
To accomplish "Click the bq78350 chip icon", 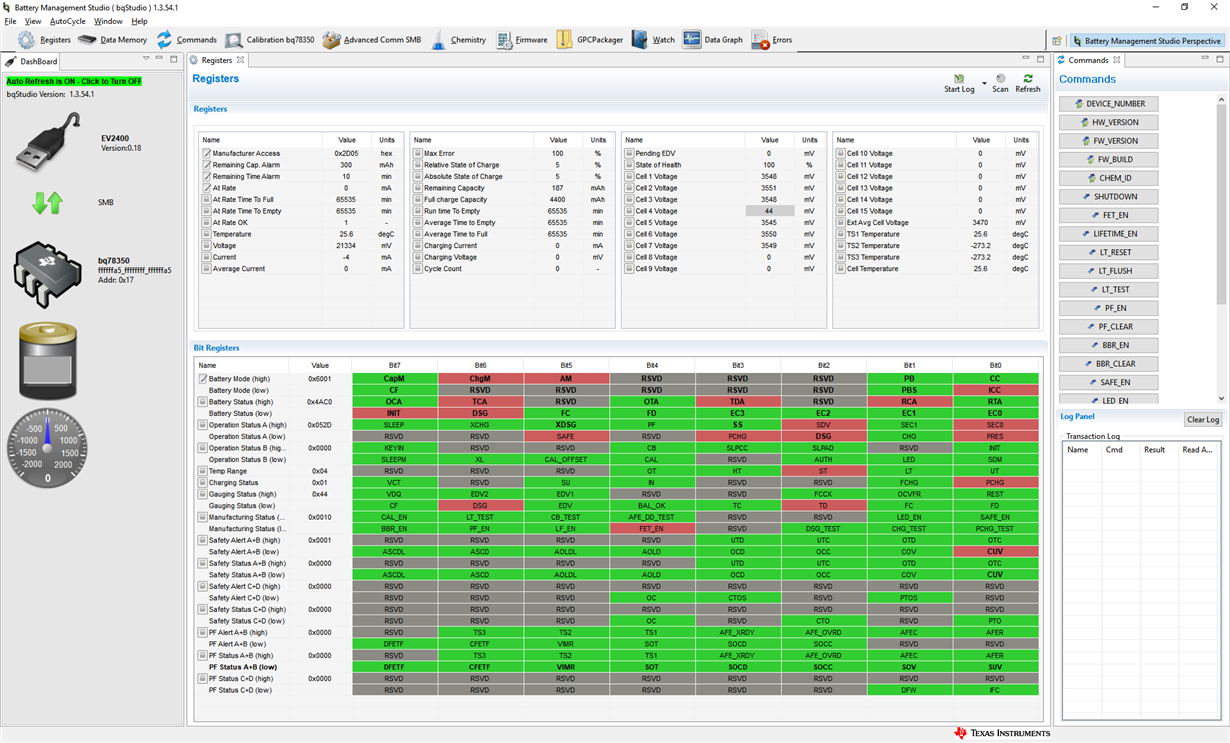I will (x=47, y=272).
